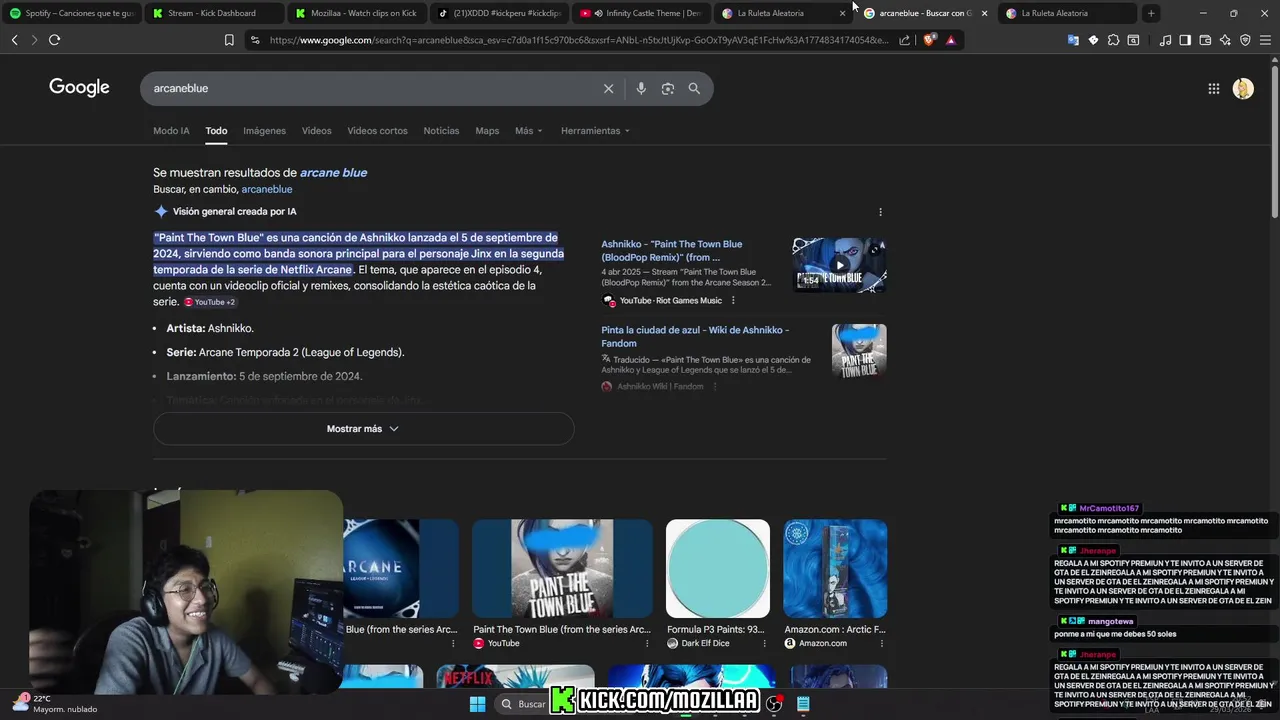Go back with the browser back arrow

coord(14,40)
